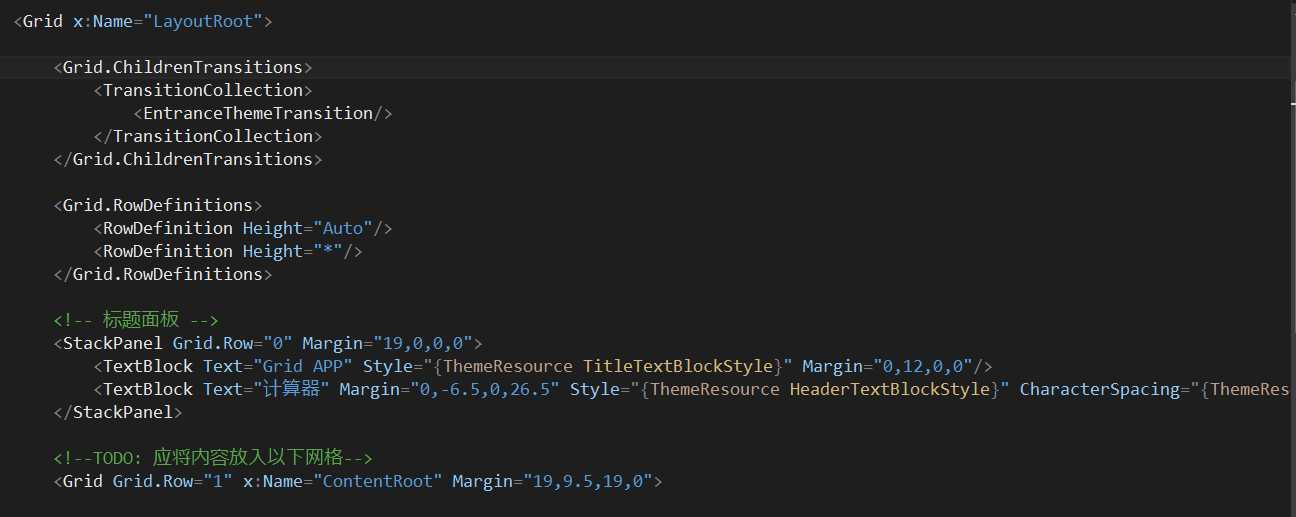Screen dimensions: 1296x517
Task: Click the closing Grid.ChildrenTransitions tag
Action: [x=188, y=159]
